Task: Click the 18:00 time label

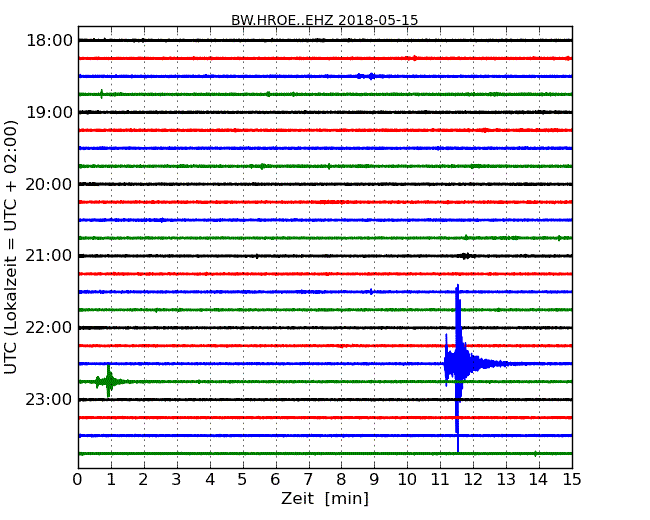Action: (49, 41)
